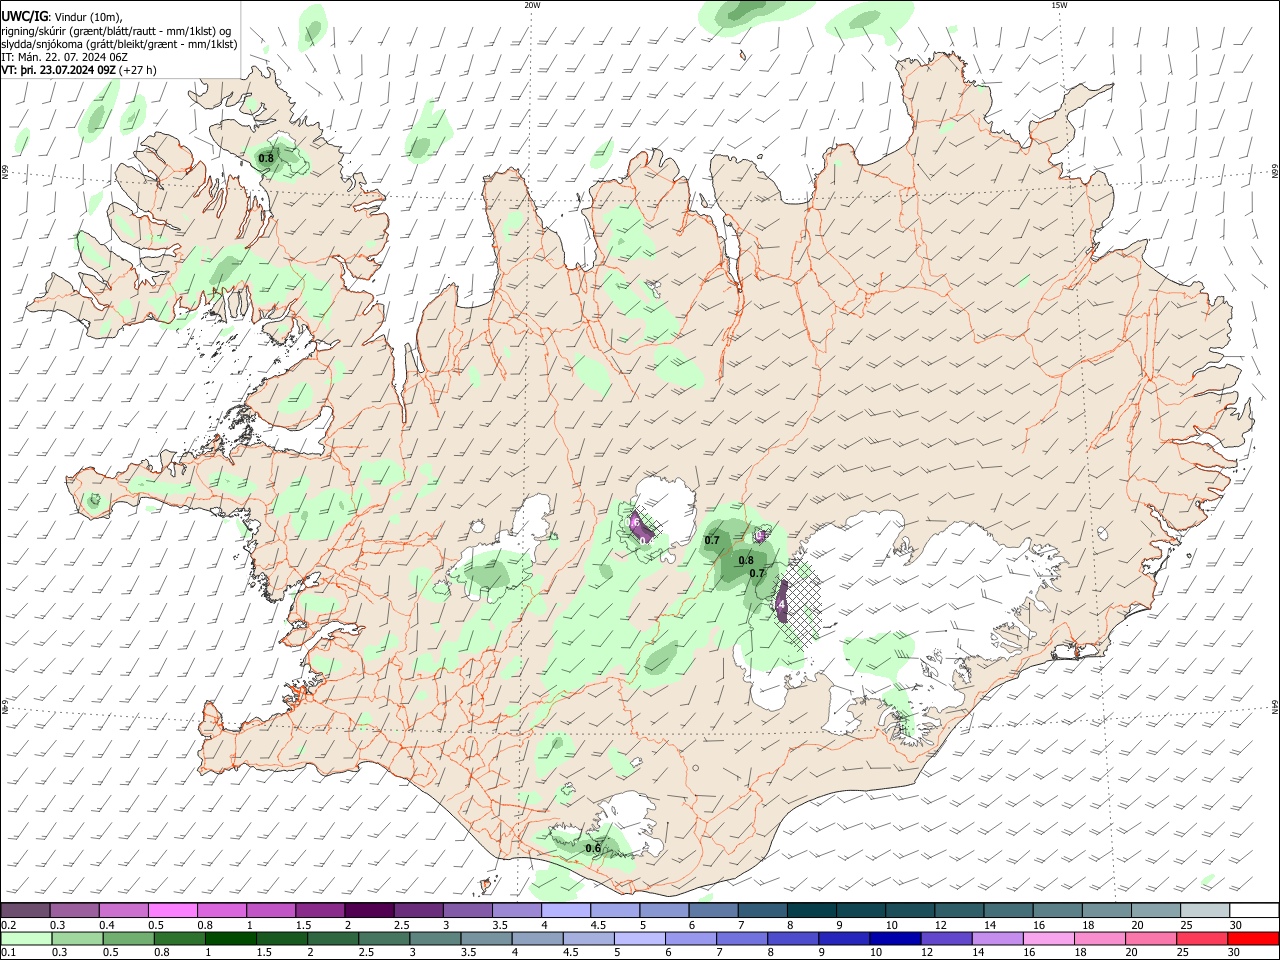Click the '30' label in the lower legend row

[1235, 953]
